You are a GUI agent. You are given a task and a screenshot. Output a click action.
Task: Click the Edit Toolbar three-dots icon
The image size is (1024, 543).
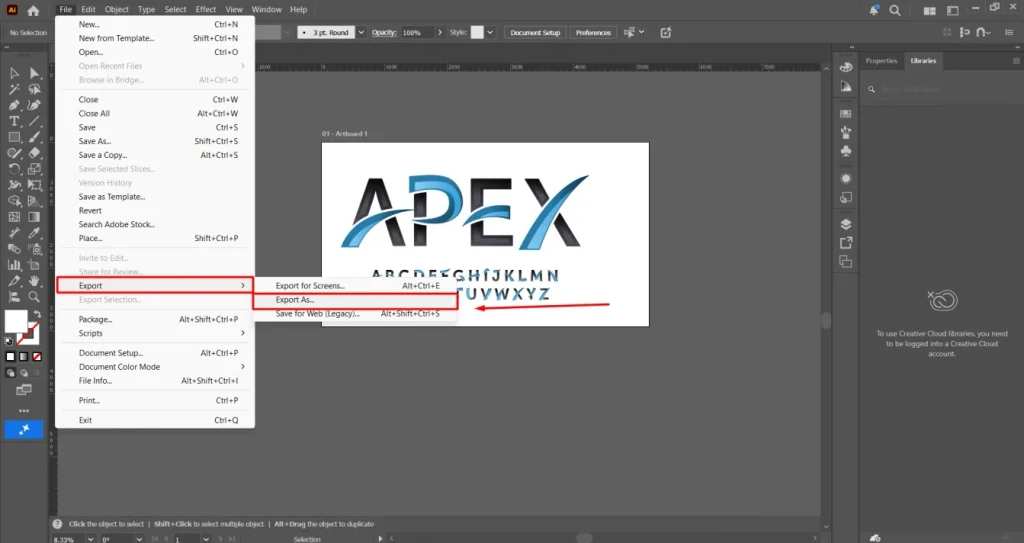click(x=24, y=411)
